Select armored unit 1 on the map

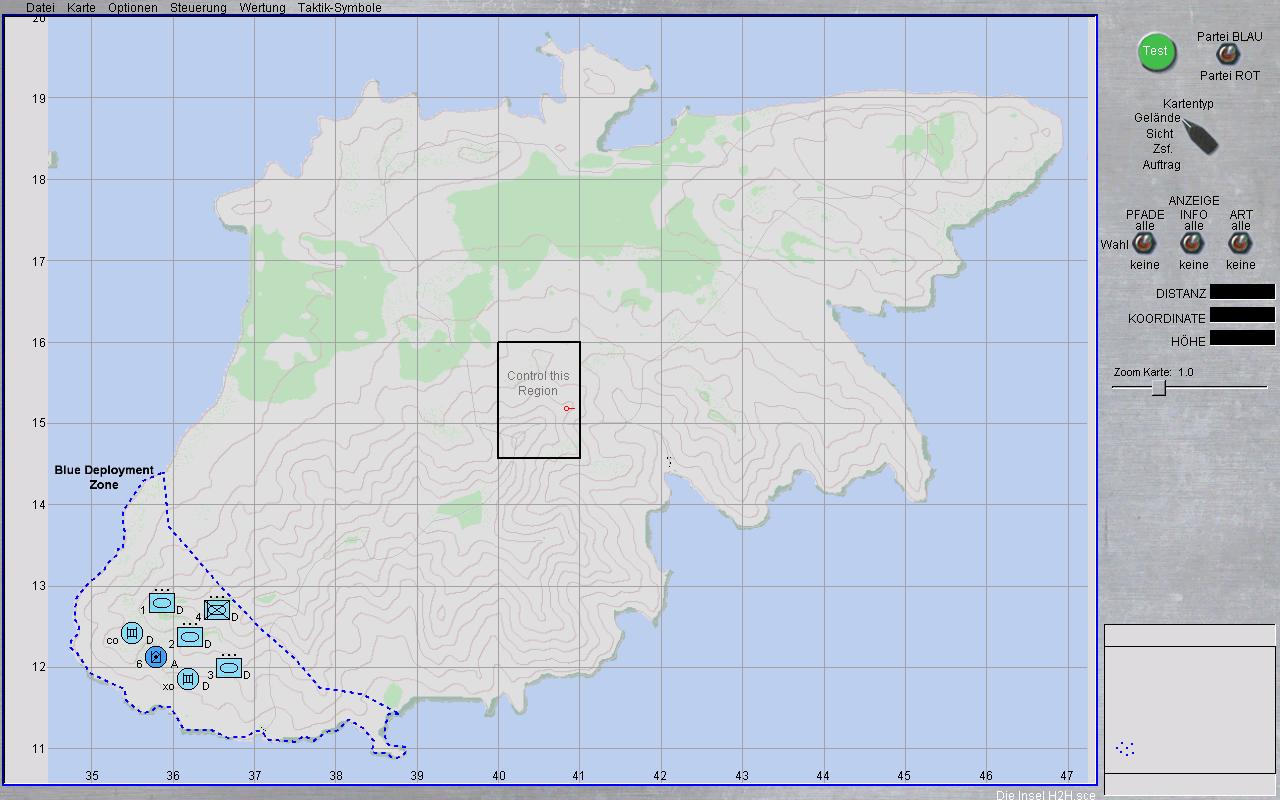click(162, 603)
